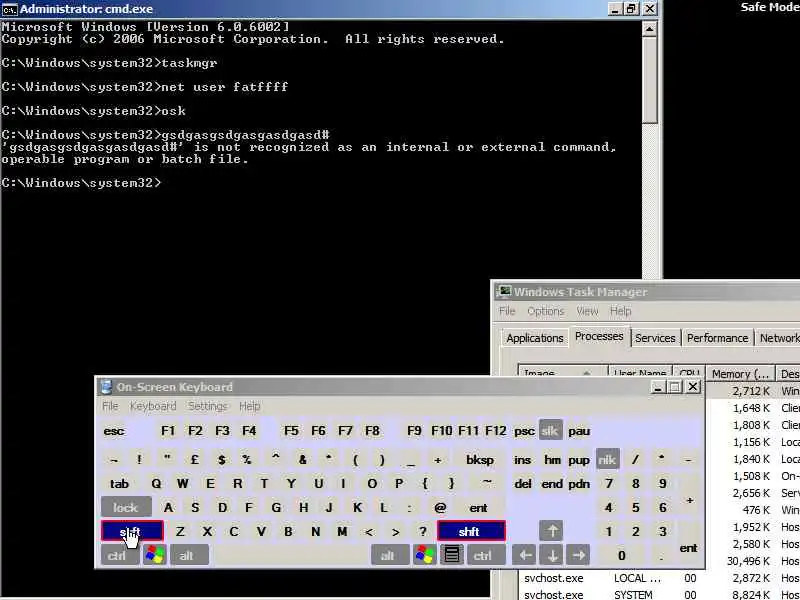Toggle the caps lock key on On-Screen Keyboard
Viewport: 800px width, 600px height.
[x=126, y=507]
